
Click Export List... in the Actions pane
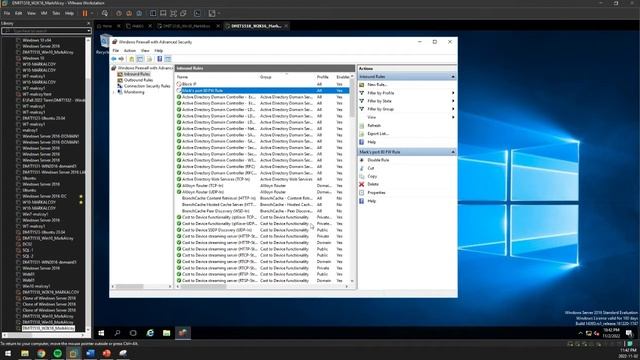(x=378, y=133)
